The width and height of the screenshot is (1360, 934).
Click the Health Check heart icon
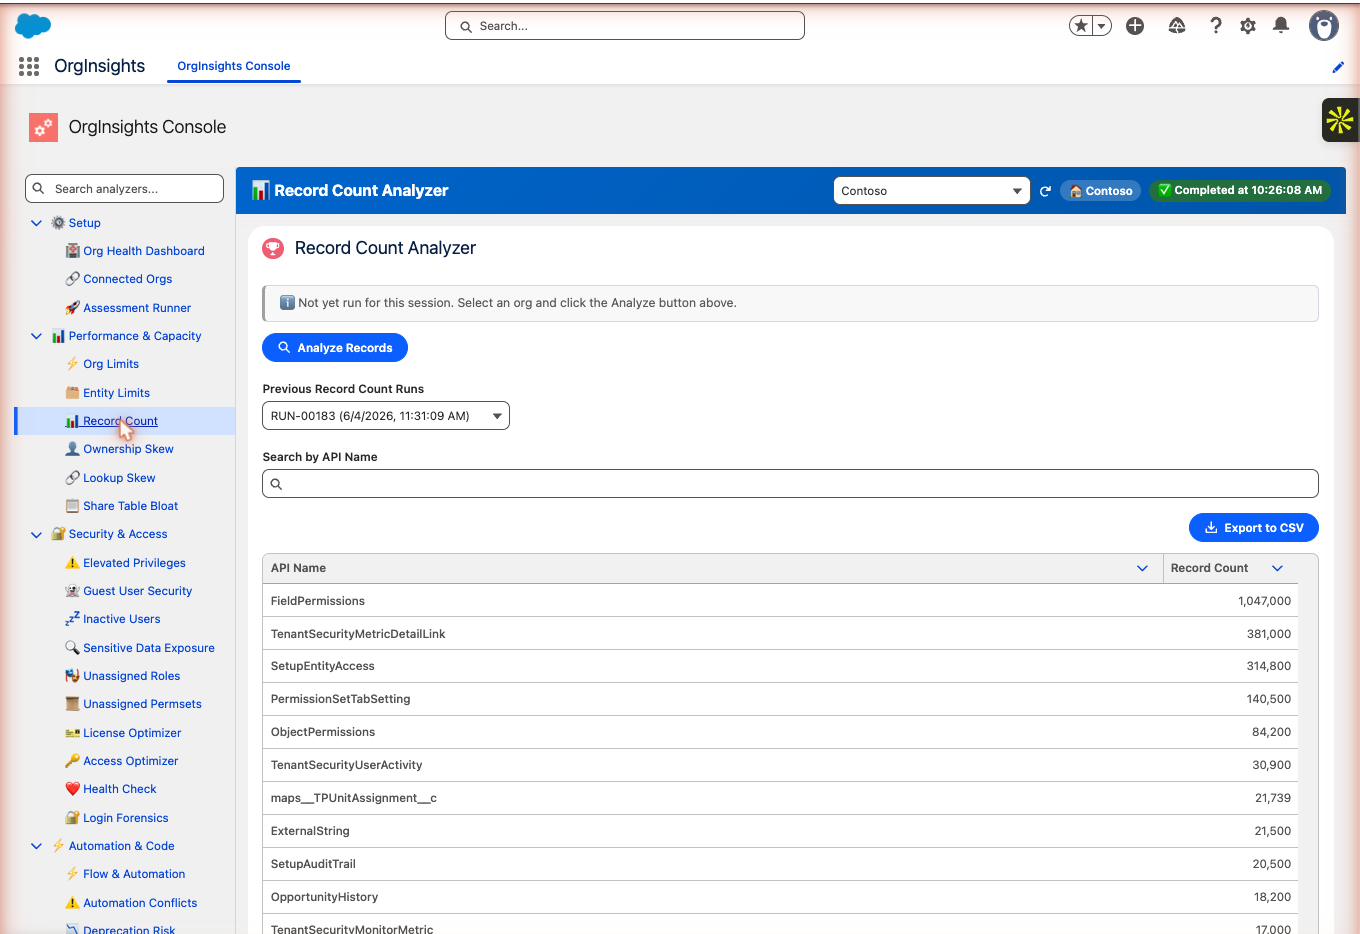tap(72, 789)
